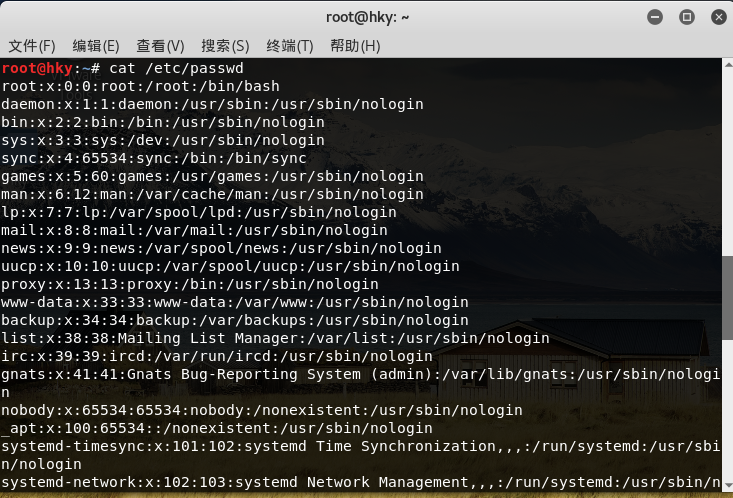Click the nobody:x:65534 line
This screenshot has height=498, width=733.
tap(262, 410)
